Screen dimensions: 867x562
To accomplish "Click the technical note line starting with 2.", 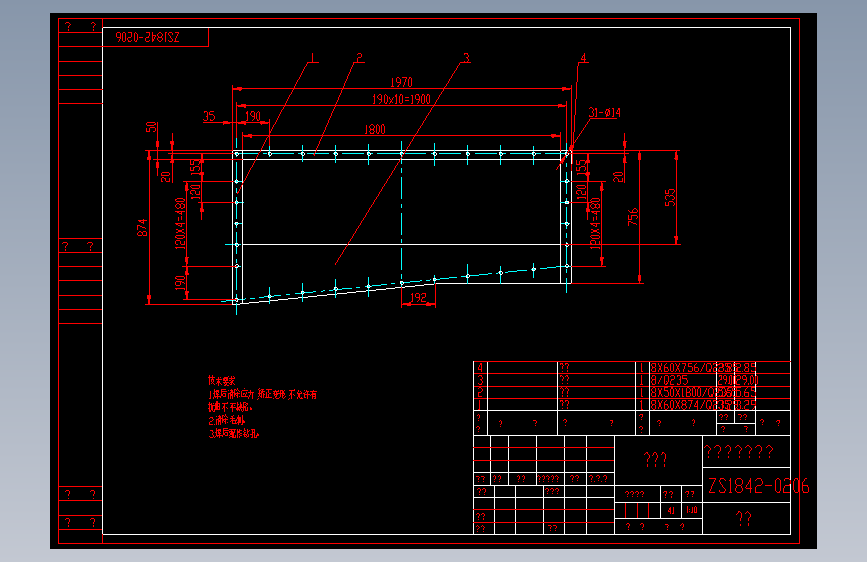I will (x=227, y=420).
